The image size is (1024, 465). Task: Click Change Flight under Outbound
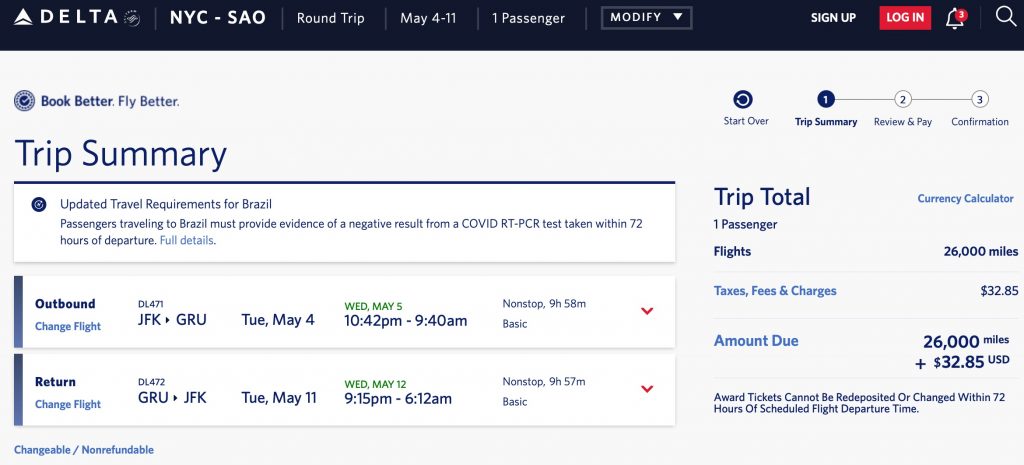[68, 326]
